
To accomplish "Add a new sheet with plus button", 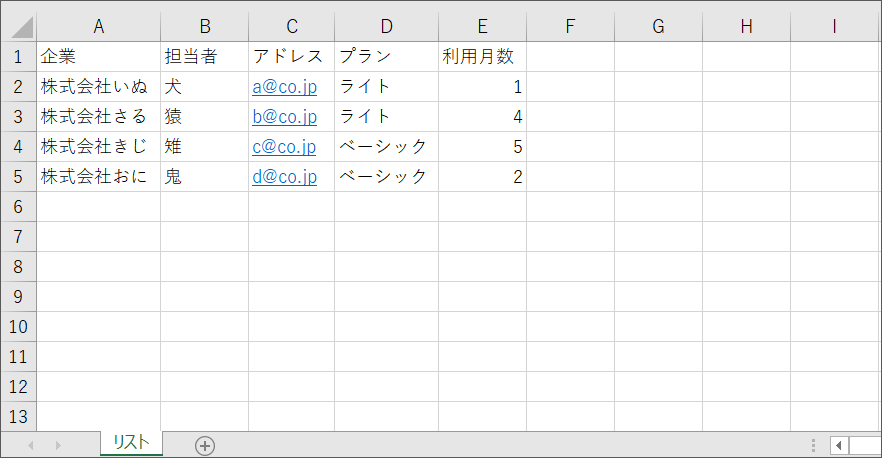I will pos(205,445).
